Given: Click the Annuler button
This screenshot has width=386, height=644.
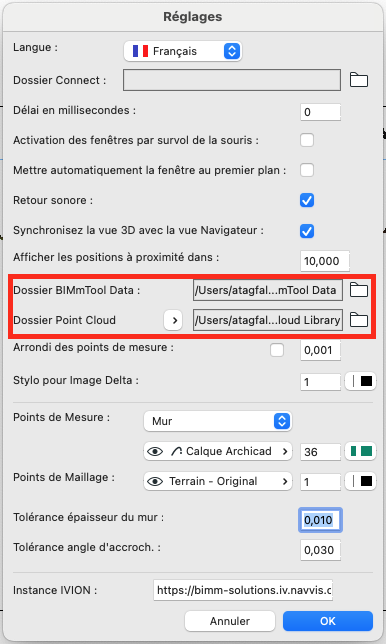Looking at the screenshot, I should (230, 621).
